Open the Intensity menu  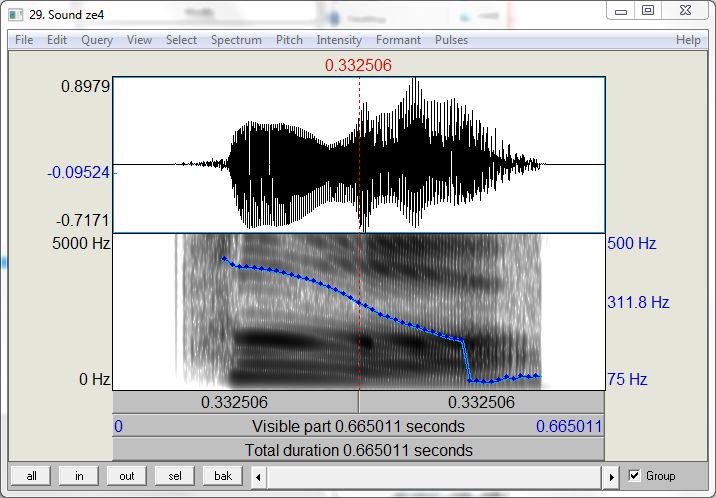pos(339,40)
